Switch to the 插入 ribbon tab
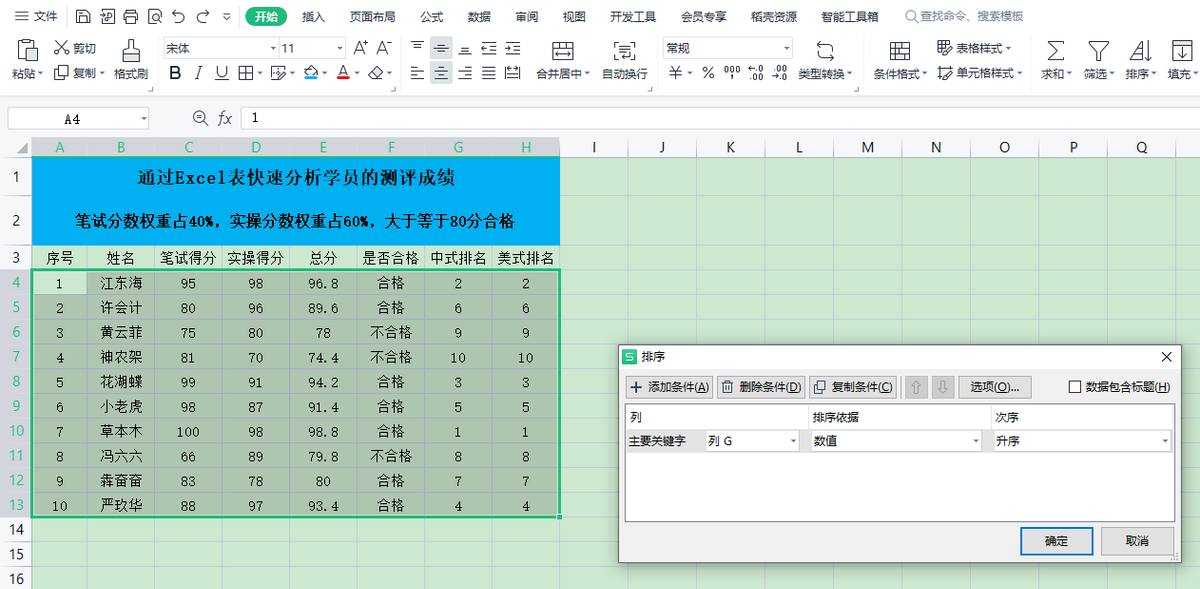Viewport: 1200px width, 589px height. point(314,16)
